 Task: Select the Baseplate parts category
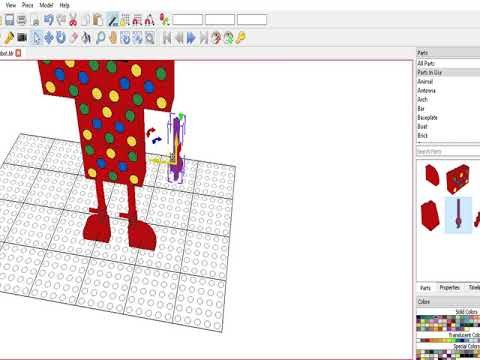pos(427,117)
